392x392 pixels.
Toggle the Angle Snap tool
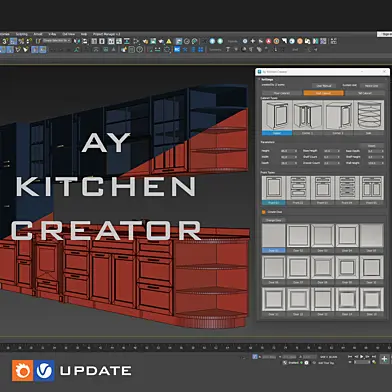(13, 41)
